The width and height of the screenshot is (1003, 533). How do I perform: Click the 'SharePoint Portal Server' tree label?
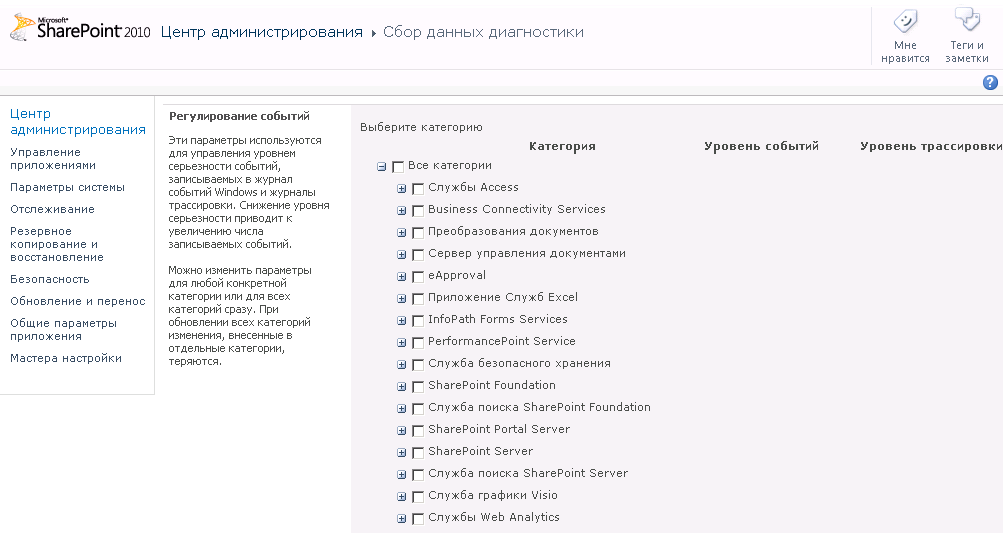pos(499,429)
